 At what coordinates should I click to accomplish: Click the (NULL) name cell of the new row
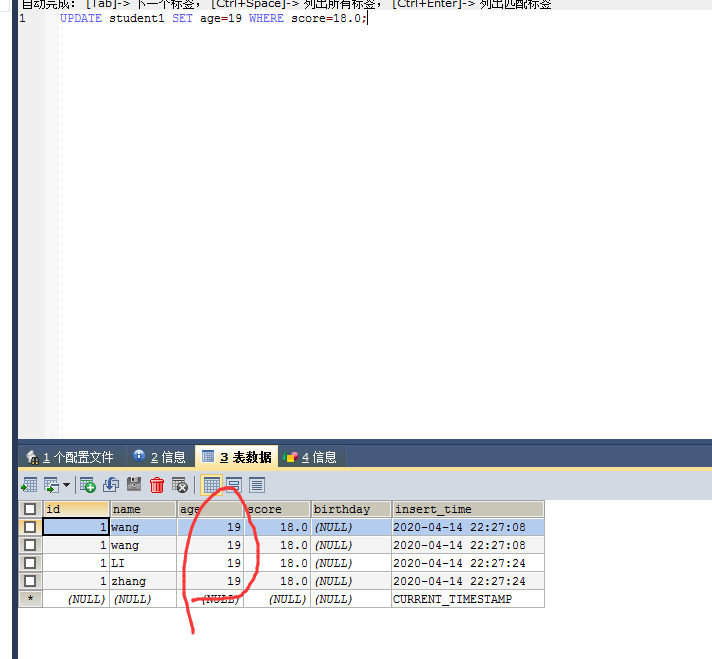(x=143, y=599)
